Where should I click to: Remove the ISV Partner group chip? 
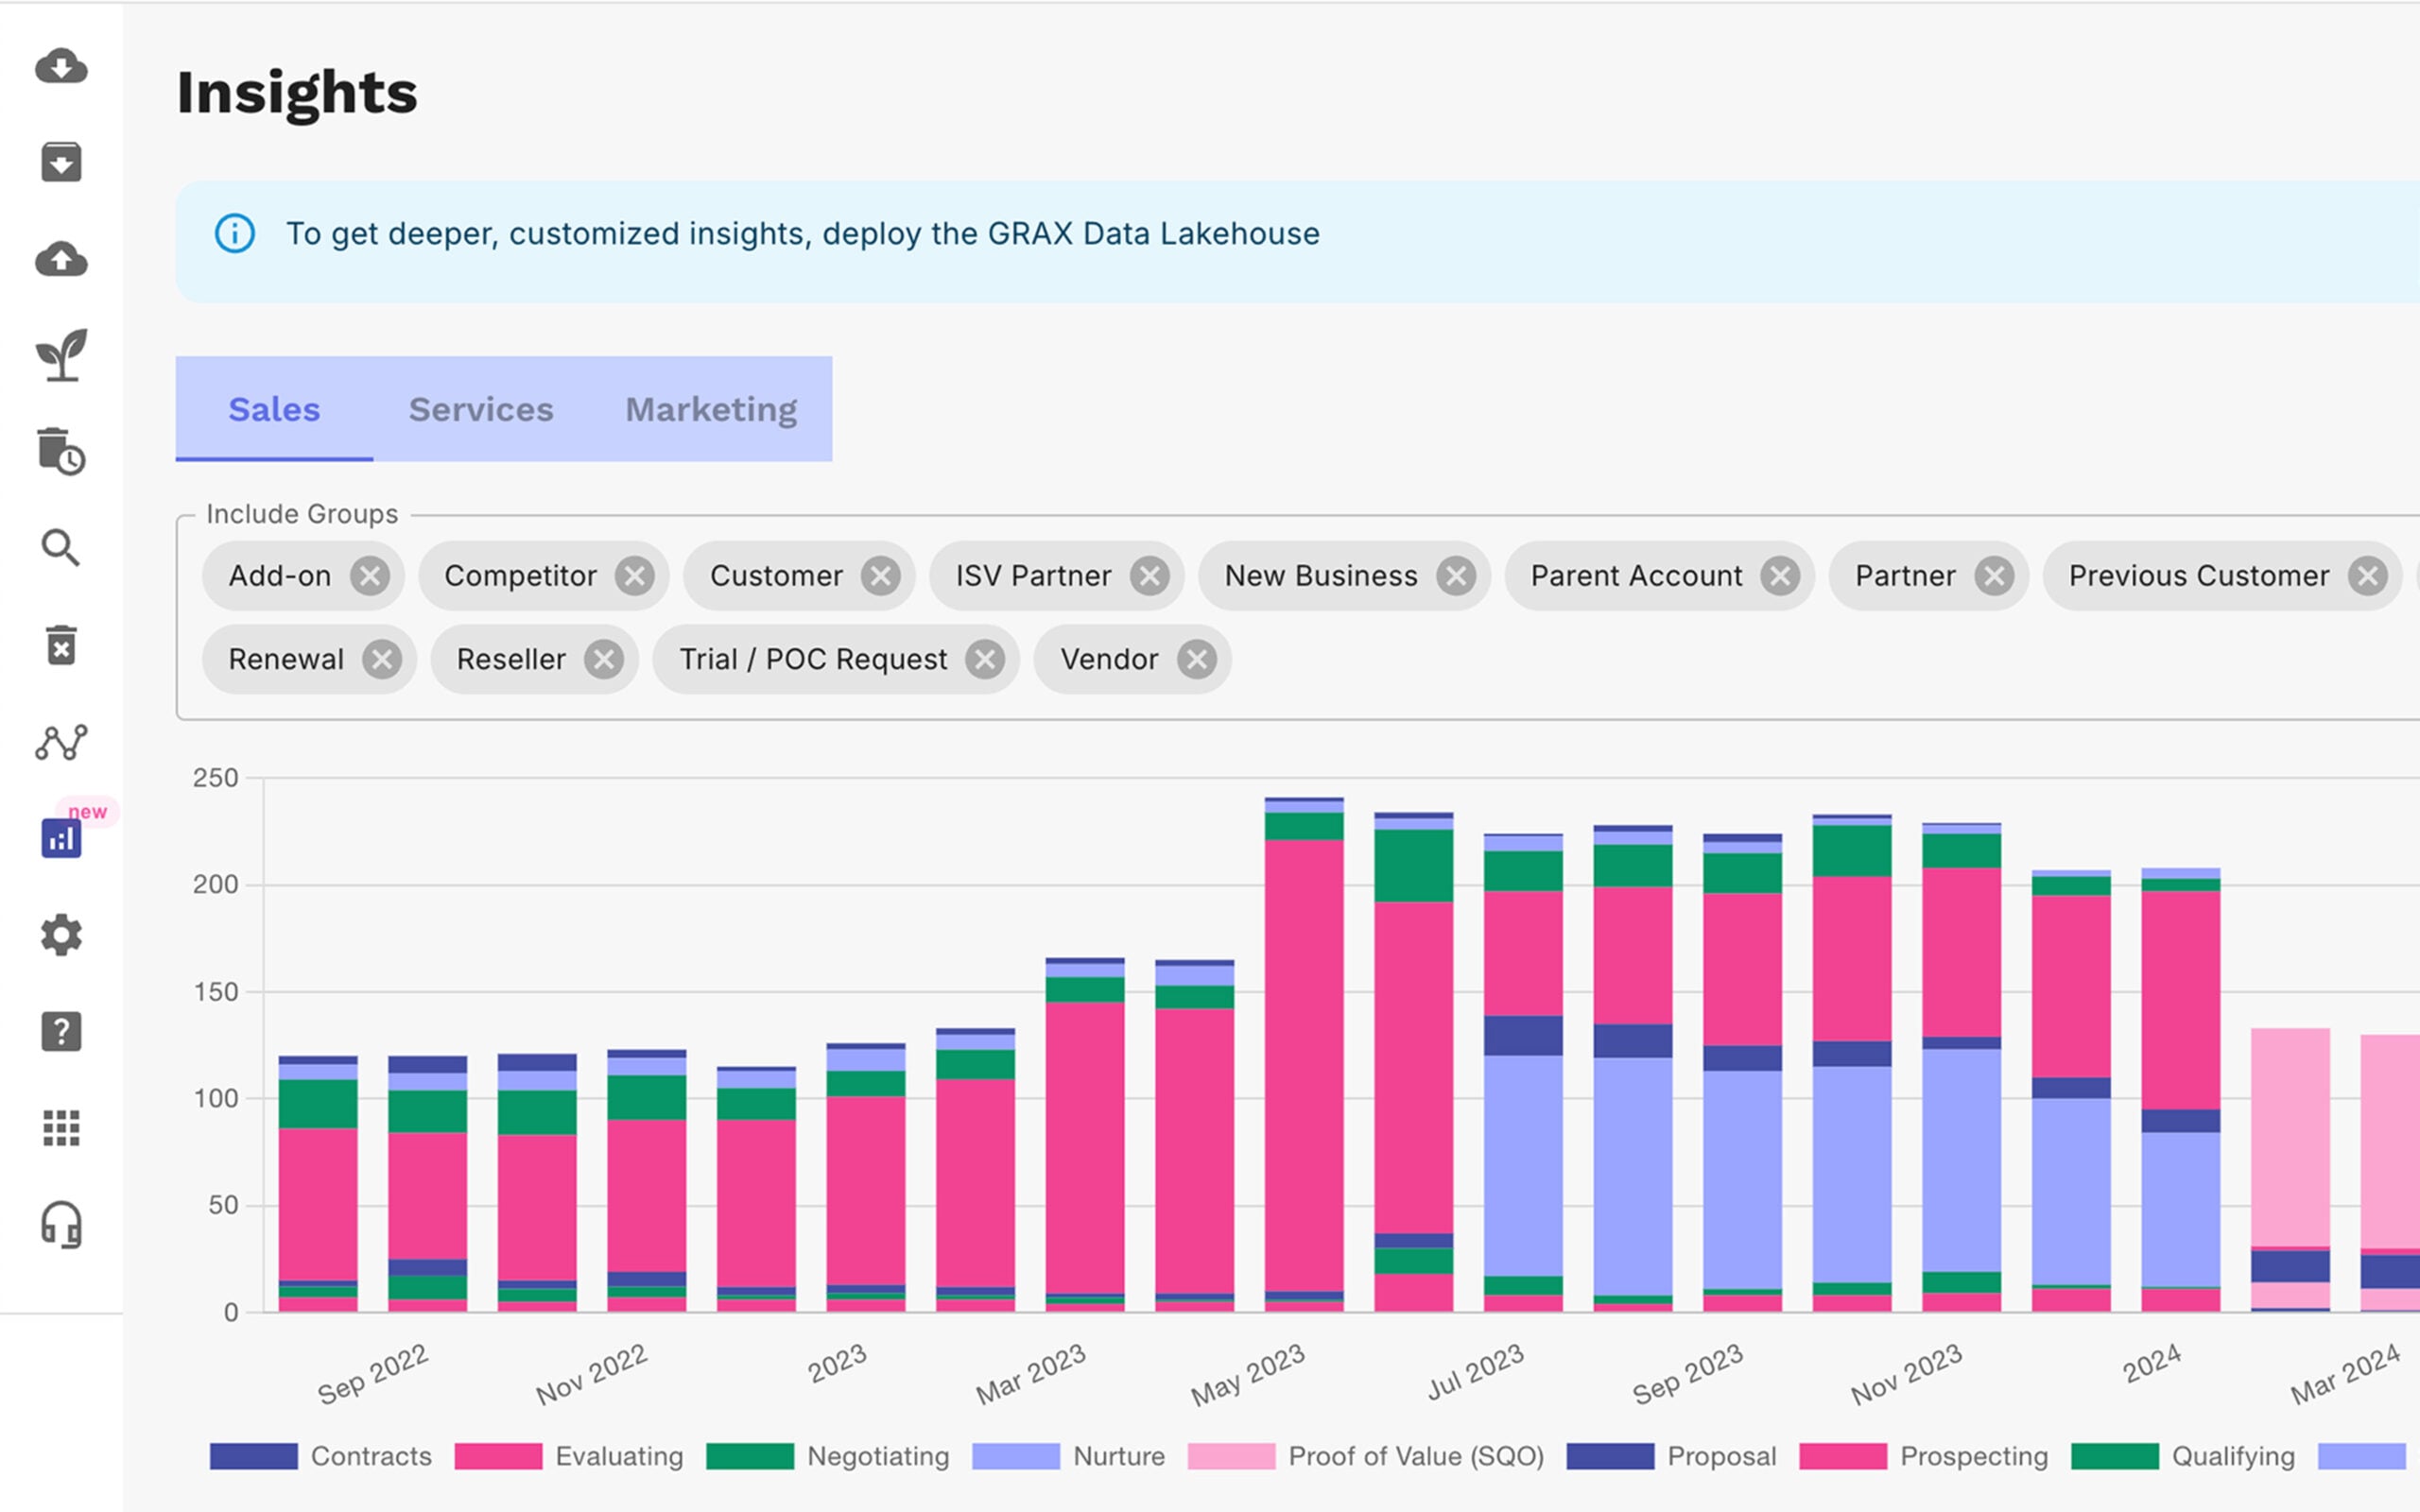click(1150, 576)
